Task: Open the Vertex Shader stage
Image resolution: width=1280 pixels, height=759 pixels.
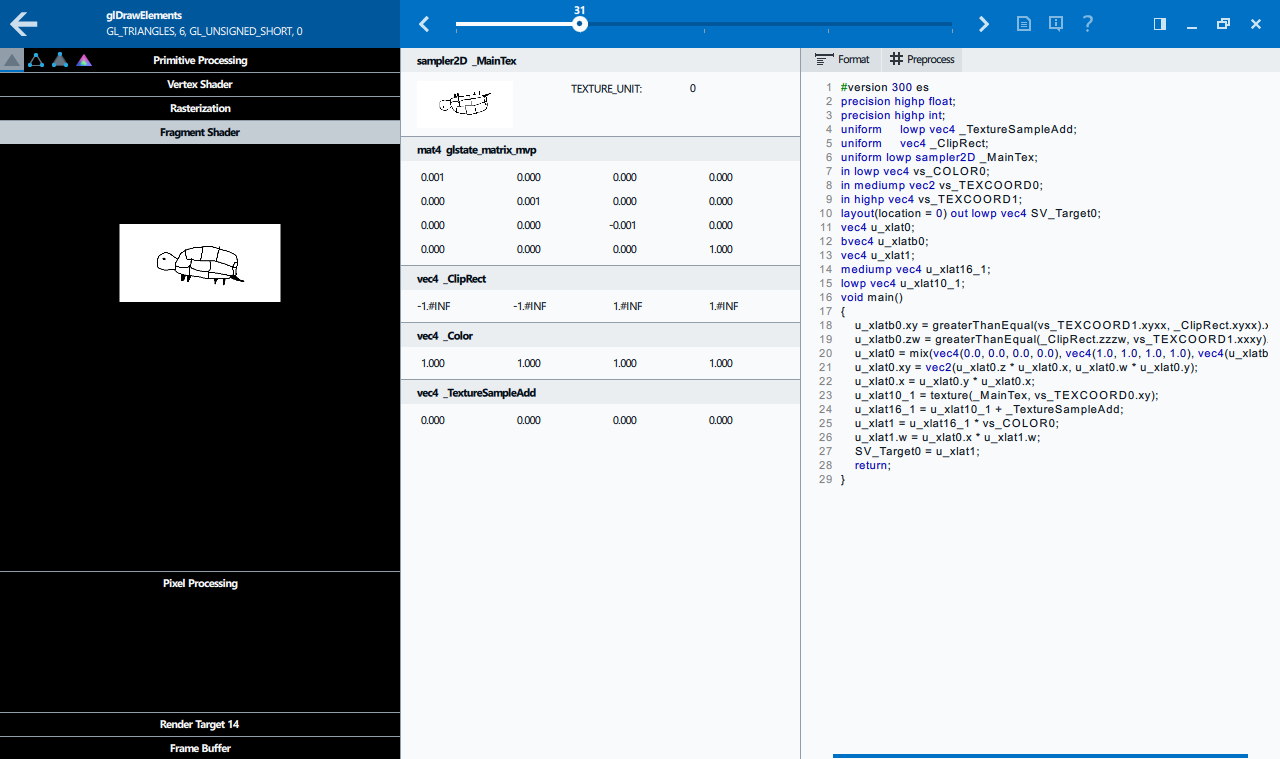Action: click(x=200, y=84)
